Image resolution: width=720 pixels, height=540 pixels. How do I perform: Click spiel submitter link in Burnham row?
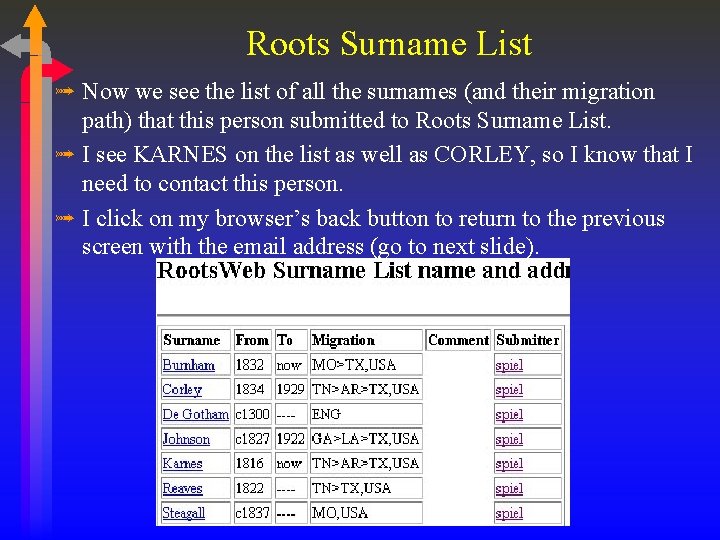[x=509, y=365]
